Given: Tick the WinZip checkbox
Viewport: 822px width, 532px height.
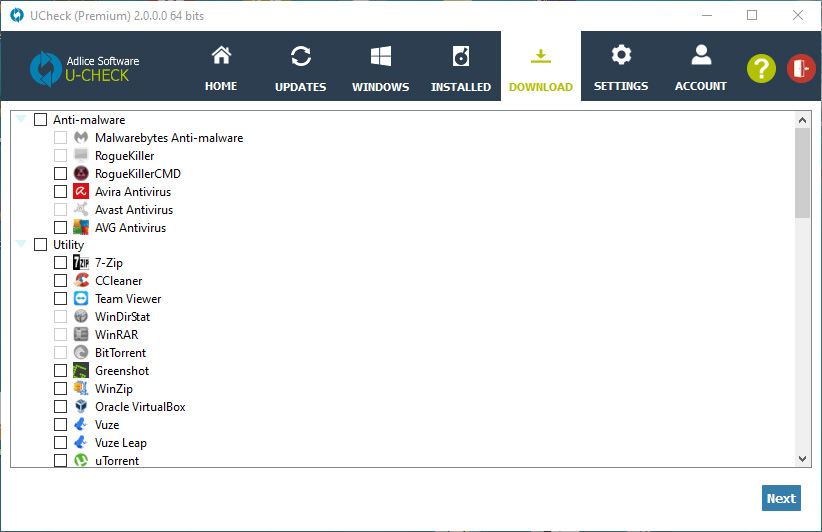Looking at the screenshot, I should (61, 389).
